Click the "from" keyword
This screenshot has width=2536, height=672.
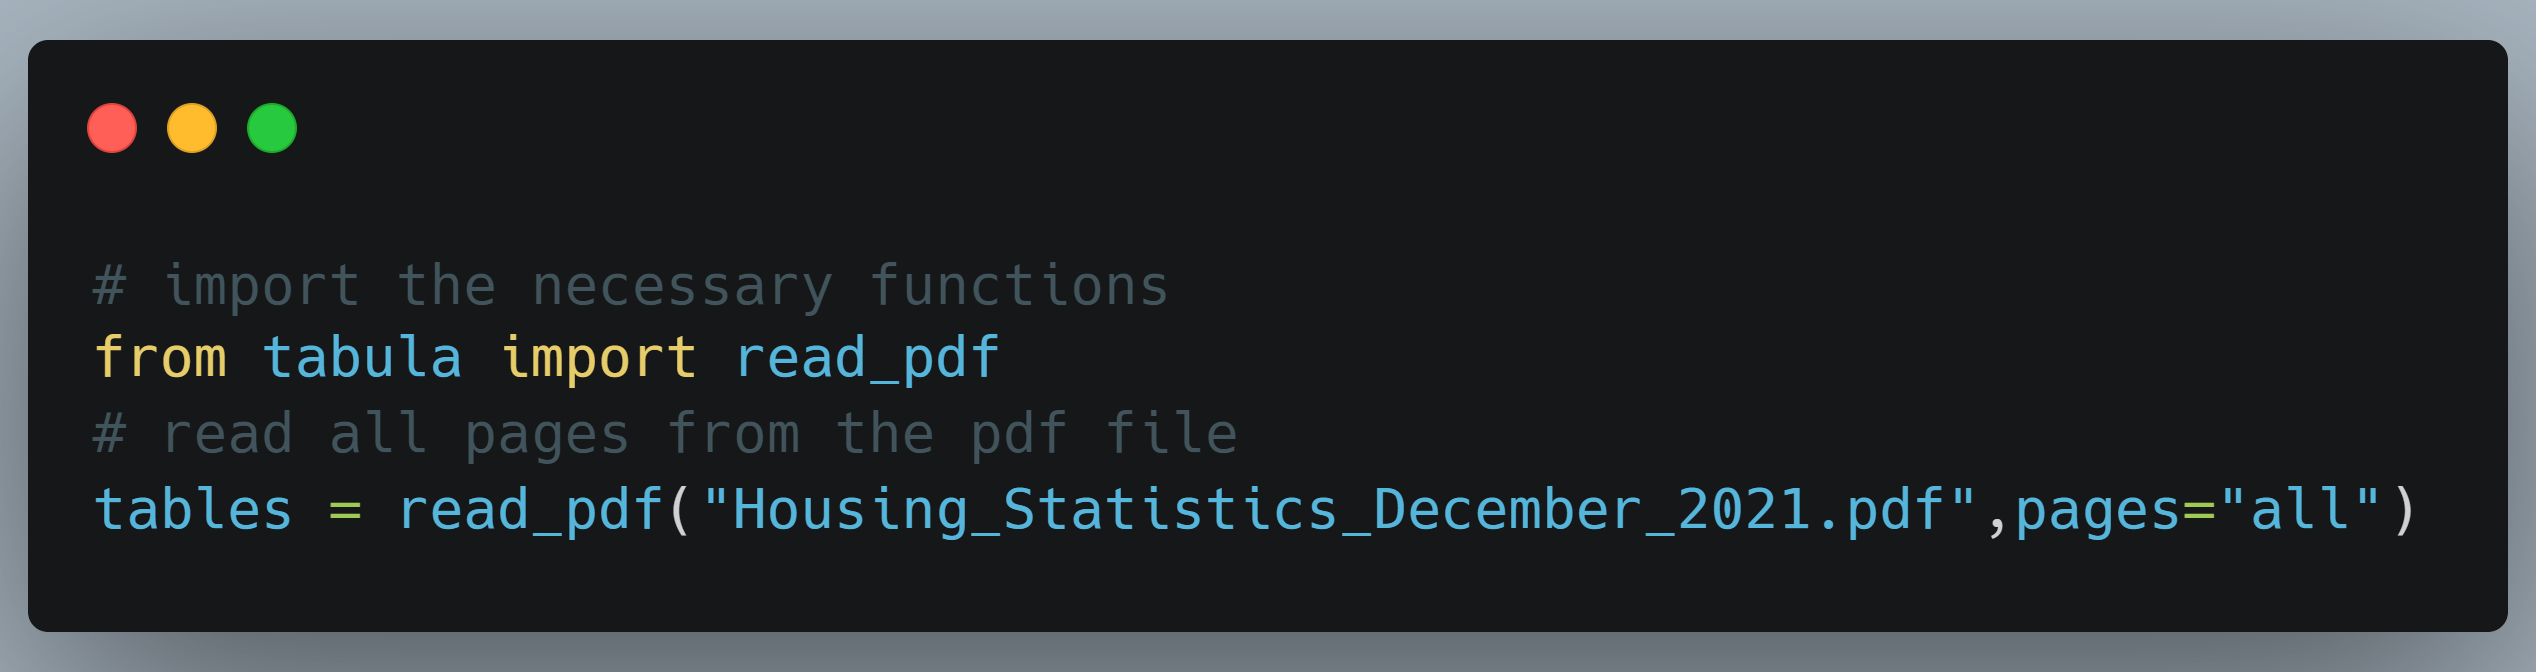point(161,358)
